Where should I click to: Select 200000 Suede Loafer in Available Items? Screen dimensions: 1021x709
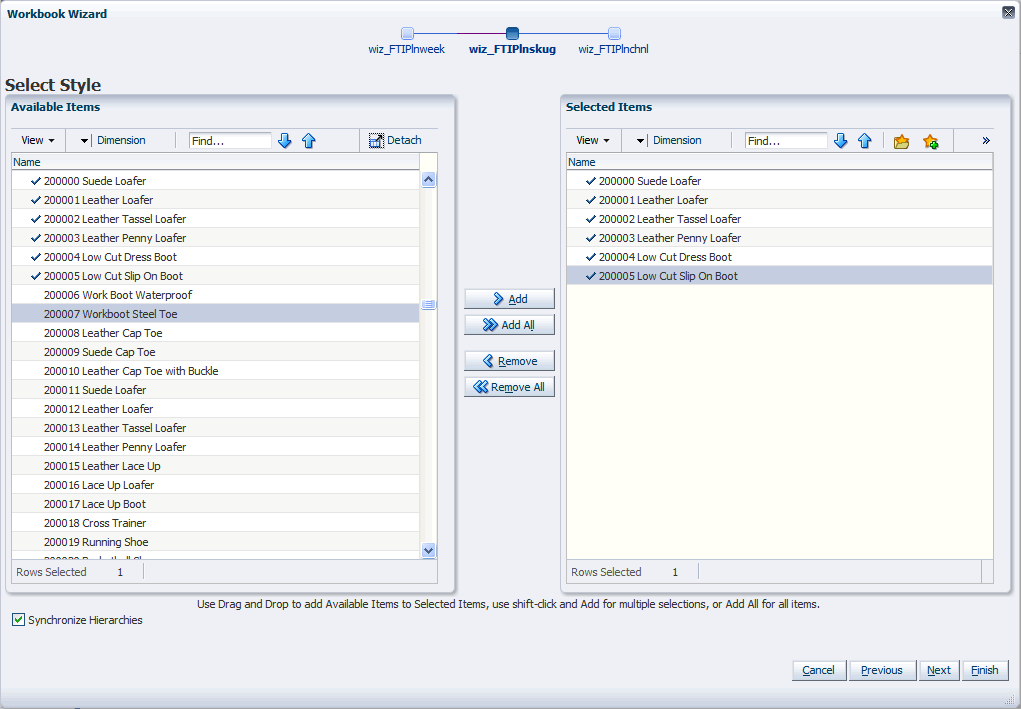click(216, 181)
